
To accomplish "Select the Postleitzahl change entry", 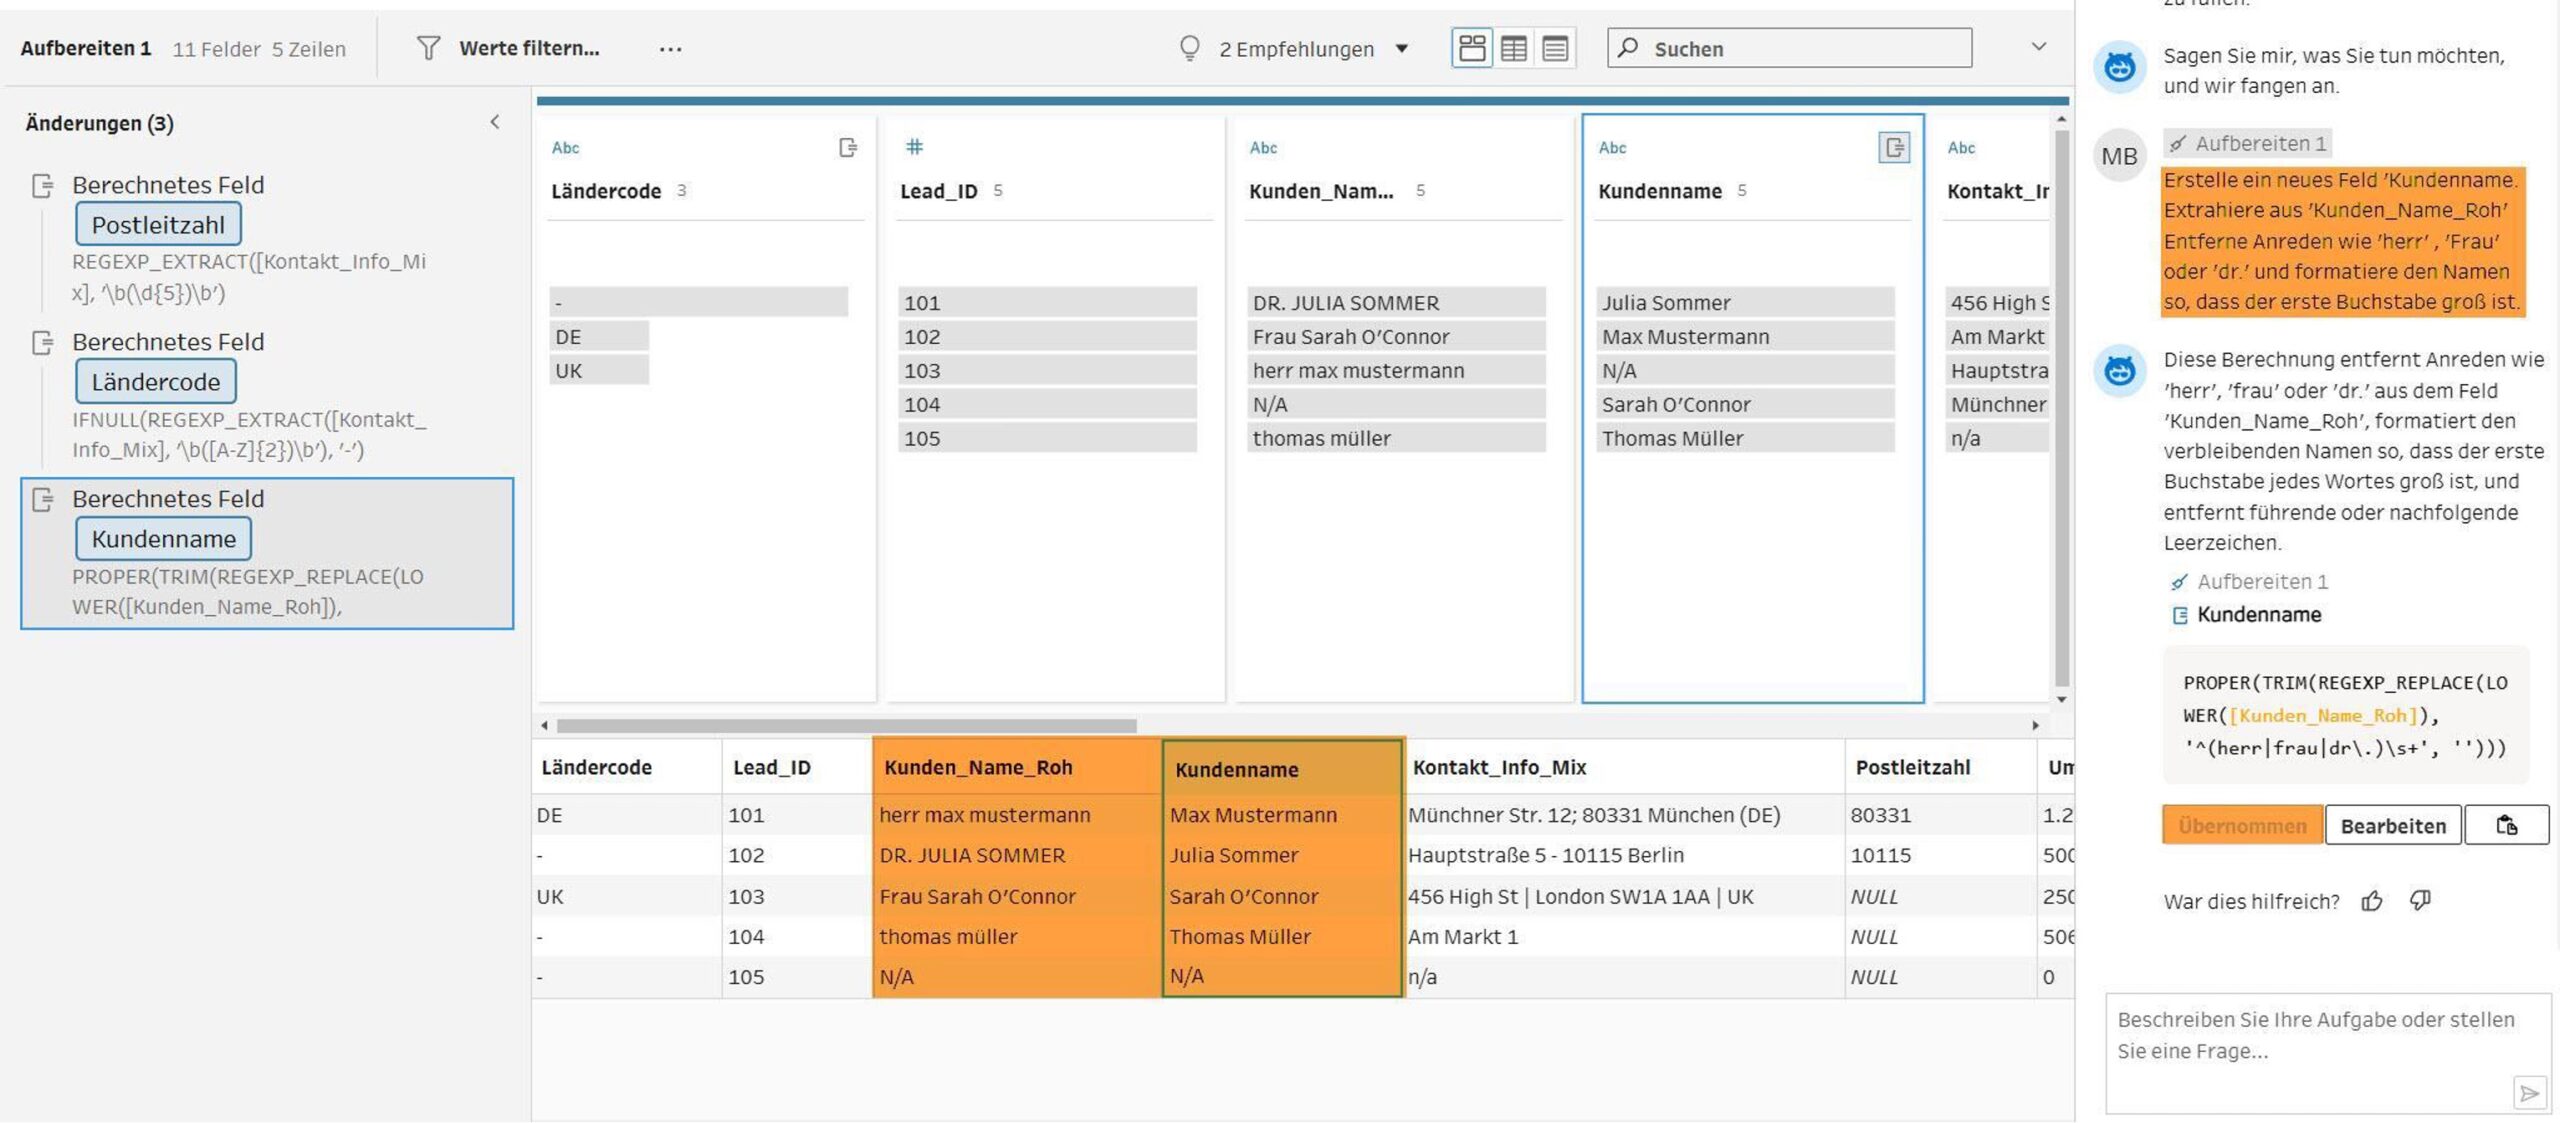I will point(159,225).
